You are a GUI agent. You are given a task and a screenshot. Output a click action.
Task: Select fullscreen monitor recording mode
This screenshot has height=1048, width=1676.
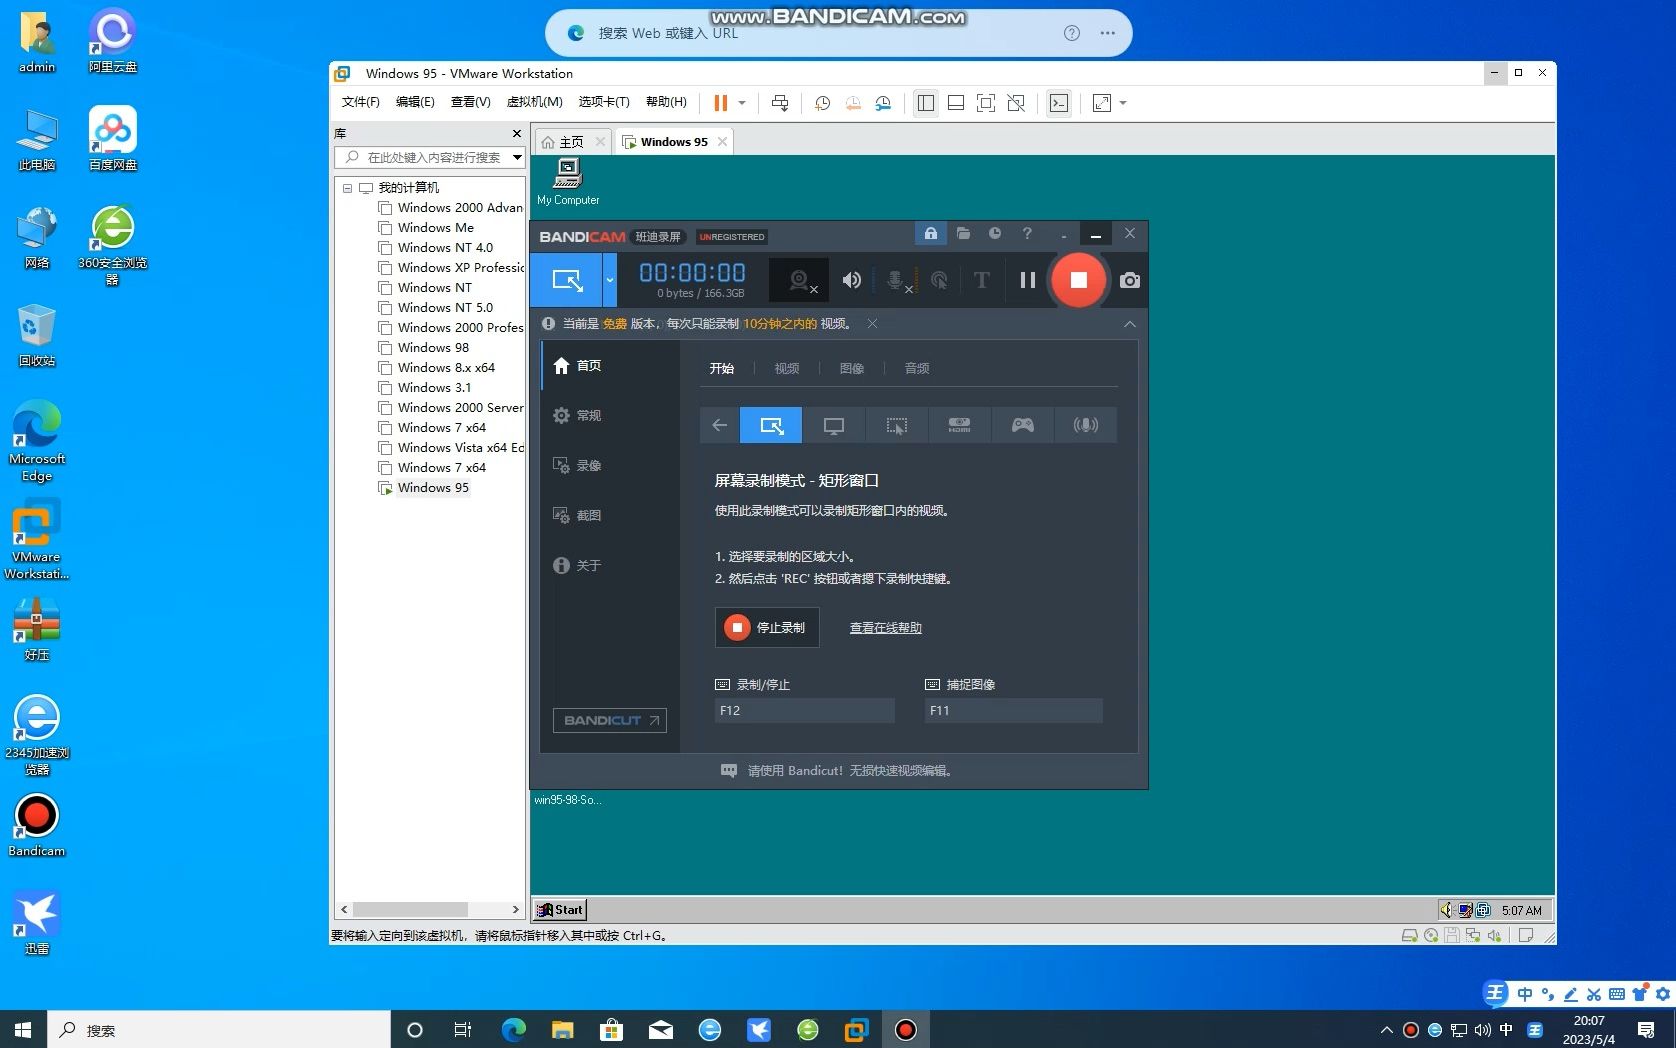coord(833,425)
